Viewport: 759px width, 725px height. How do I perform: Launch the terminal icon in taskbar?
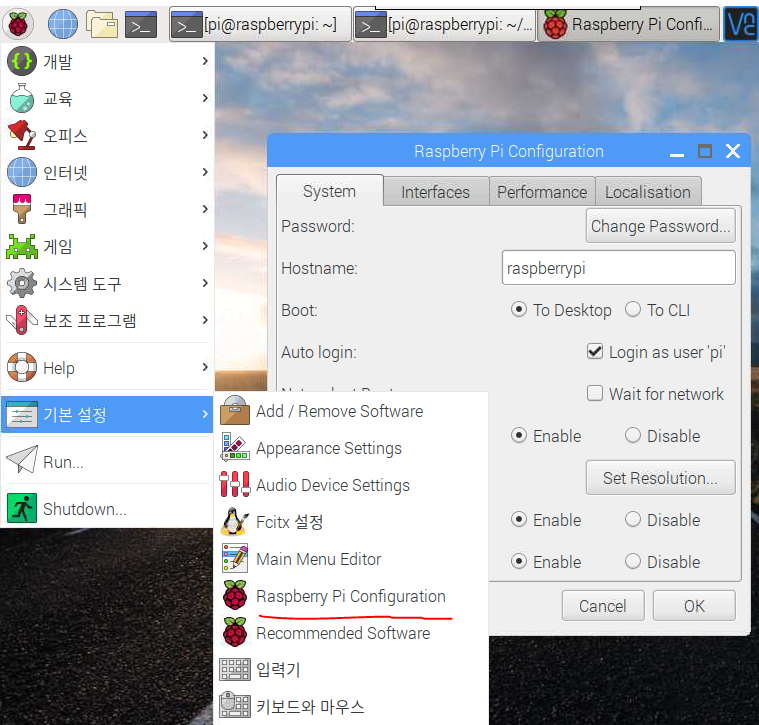141,24
